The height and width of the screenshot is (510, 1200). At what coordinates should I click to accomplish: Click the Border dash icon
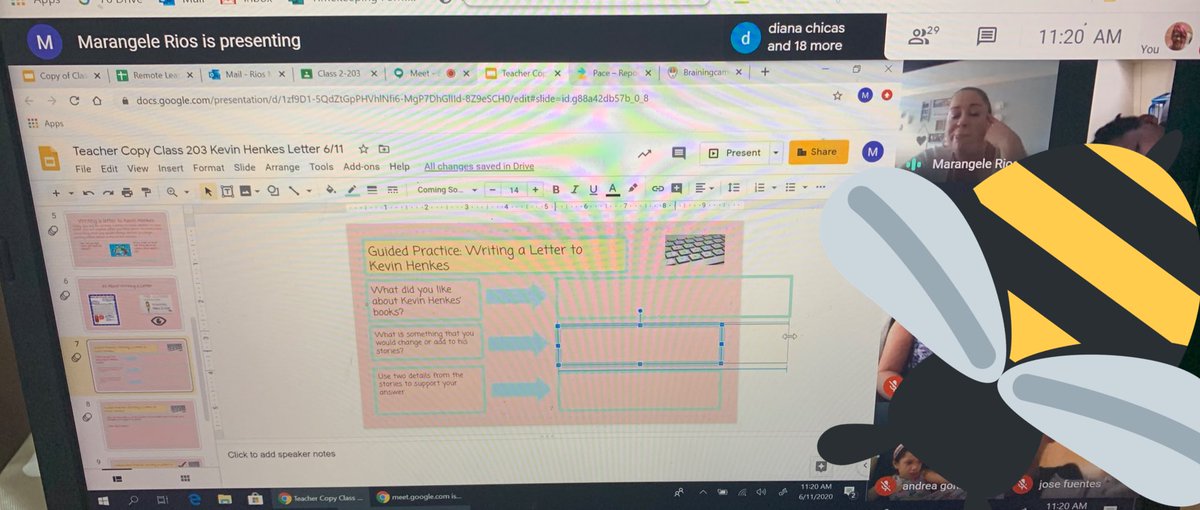[x=392, y=190]
